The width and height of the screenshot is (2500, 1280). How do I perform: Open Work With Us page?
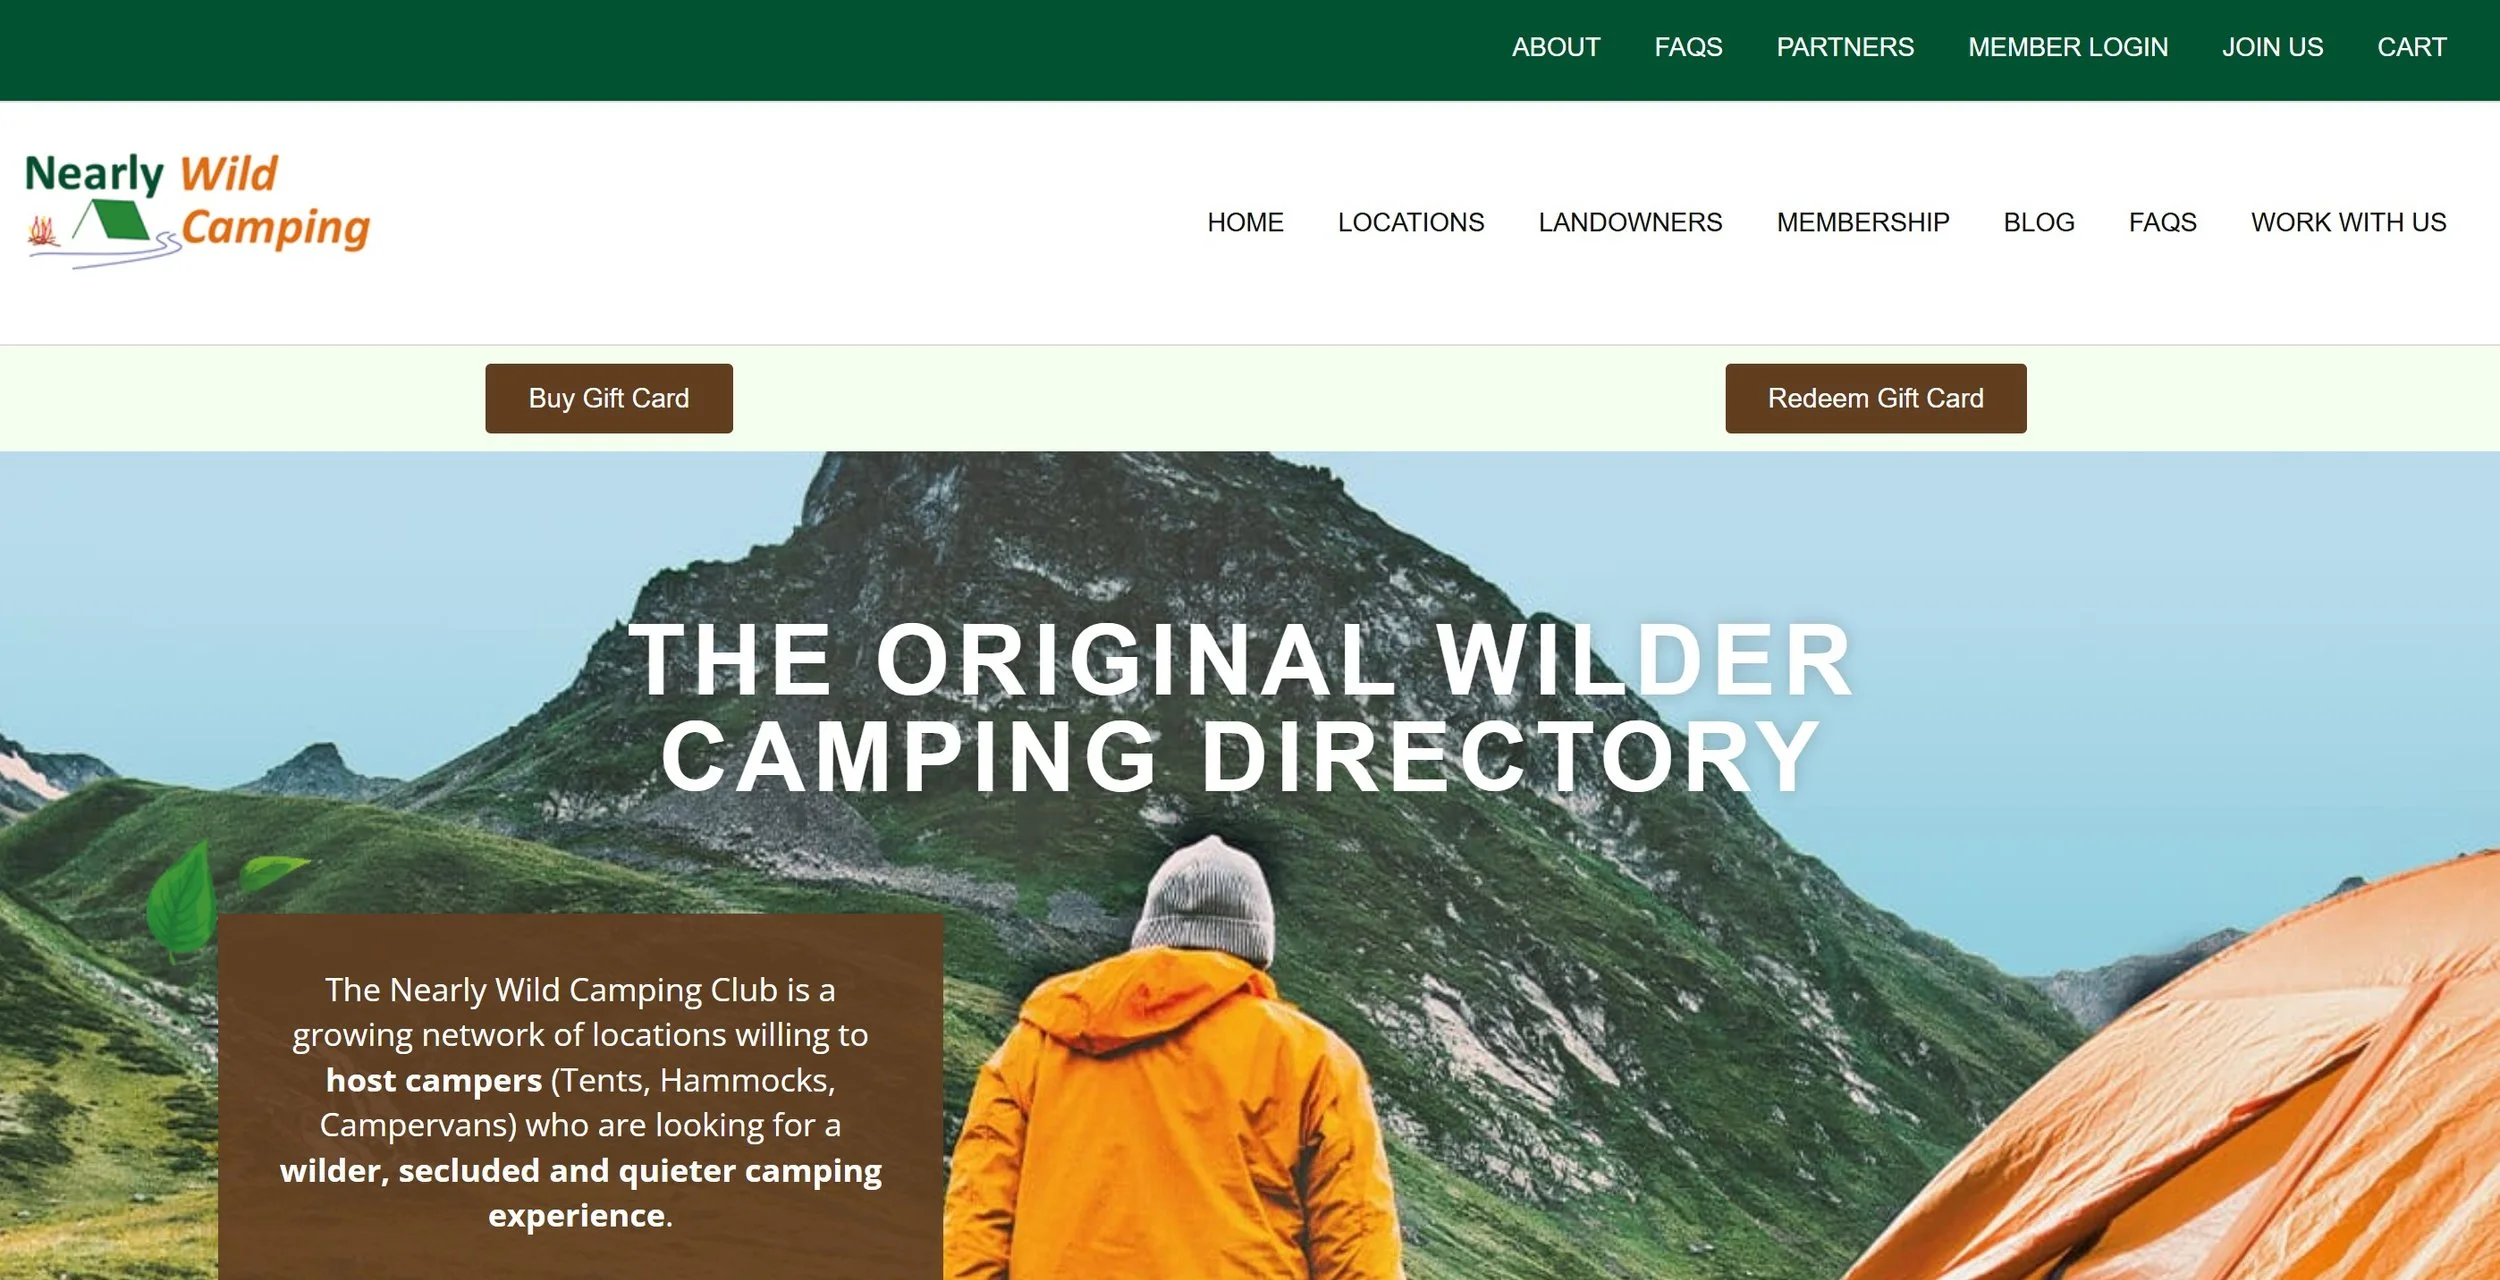click(2348, 222)
